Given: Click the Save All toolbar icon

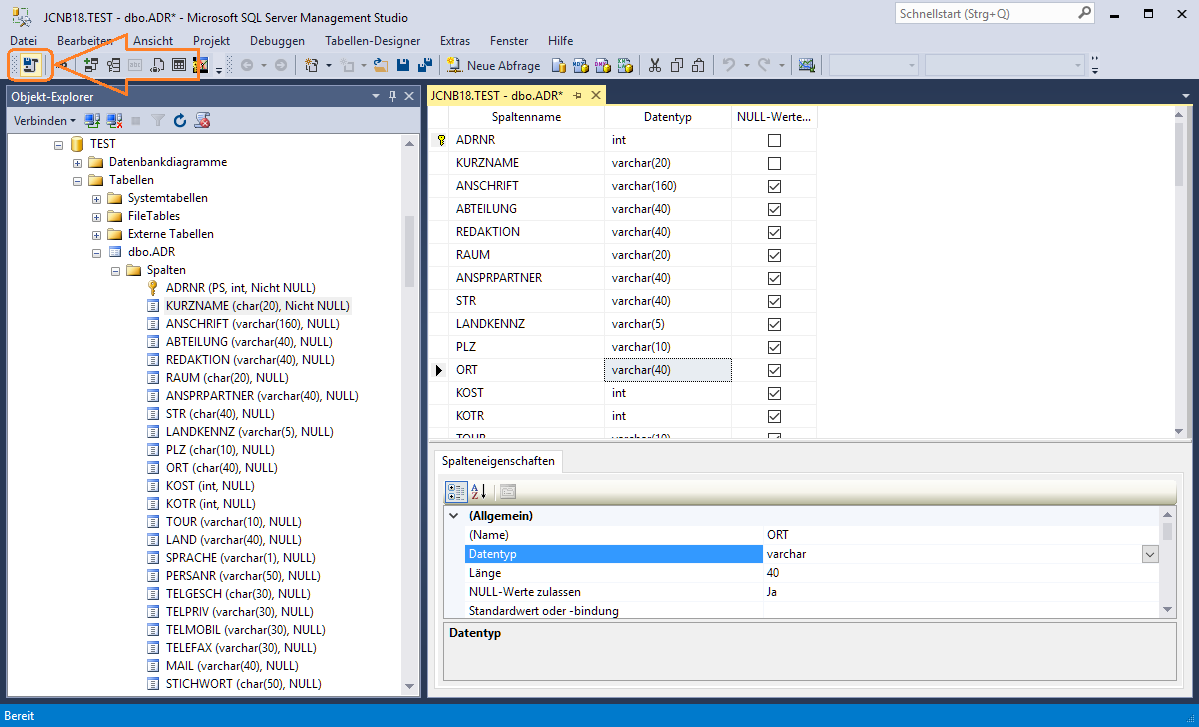Looking at the screenshot, I should (424, 66).
